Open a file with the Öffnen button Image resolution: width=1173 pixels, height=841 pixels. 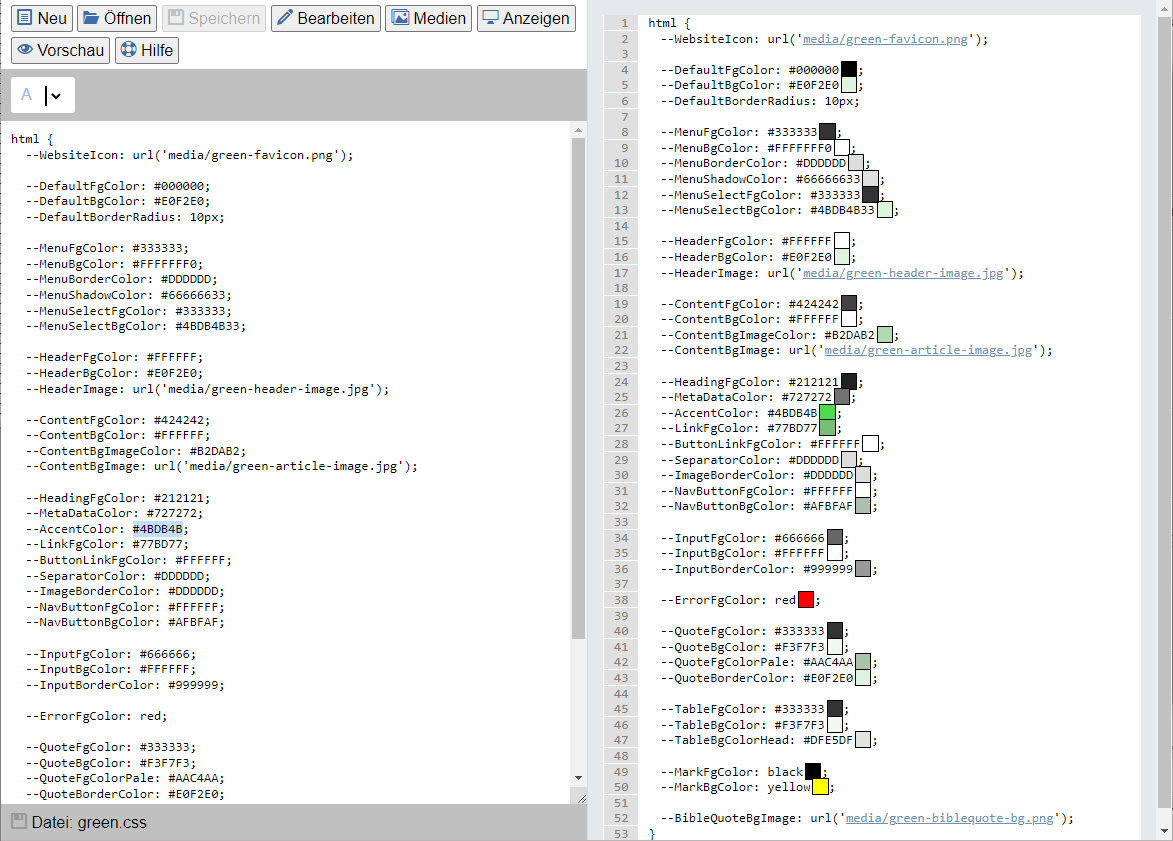pos(117,18)
